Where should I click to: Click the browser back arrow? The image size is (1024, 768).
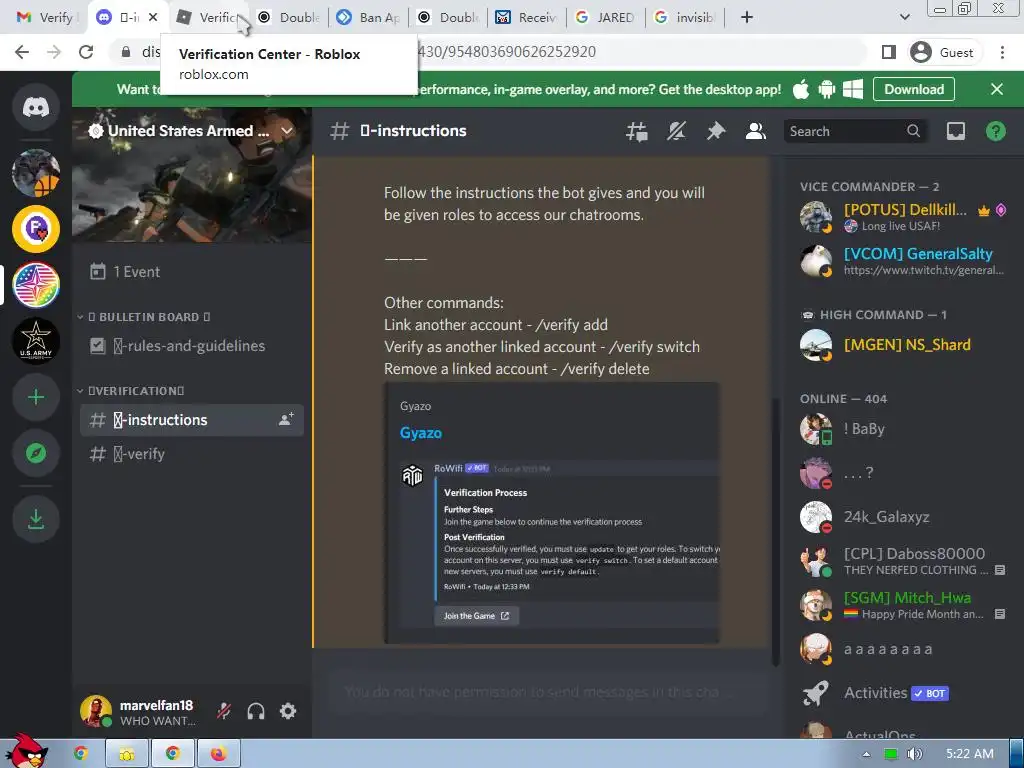[22, 52]
